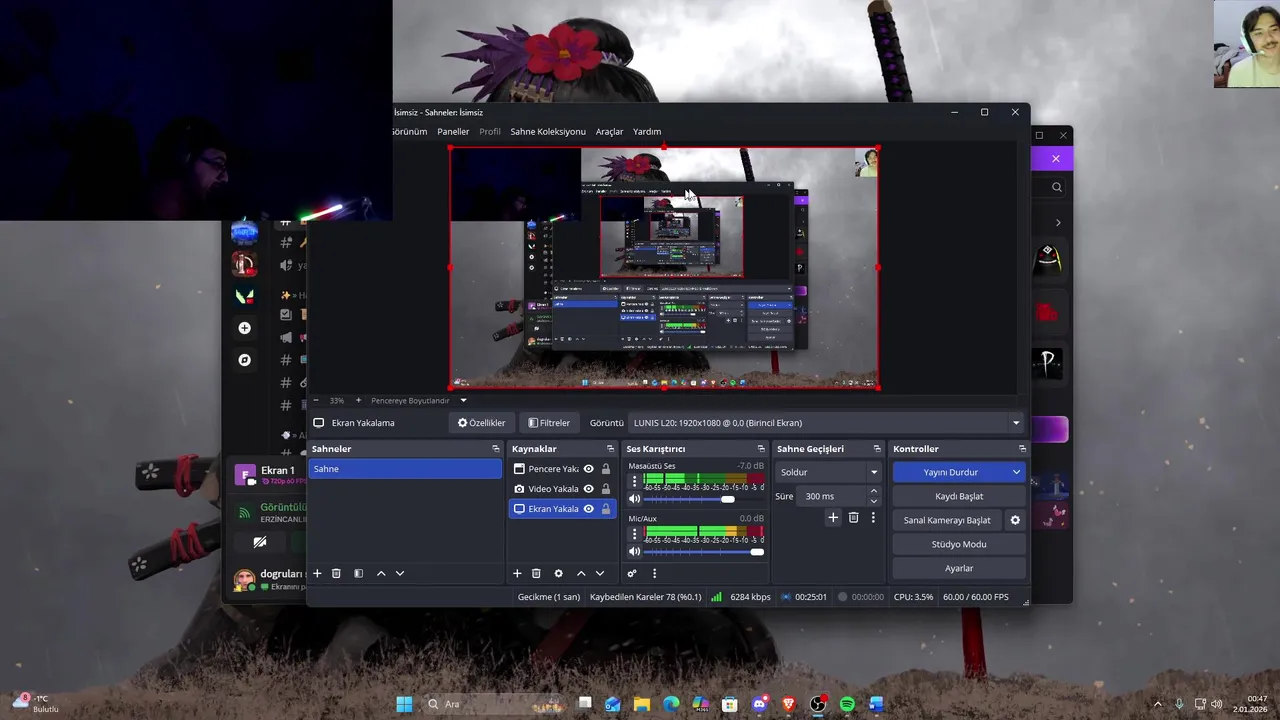The image size is (1280, 720).
Task: Open Soldur transition type dropdown
Action: coord(829,472)
